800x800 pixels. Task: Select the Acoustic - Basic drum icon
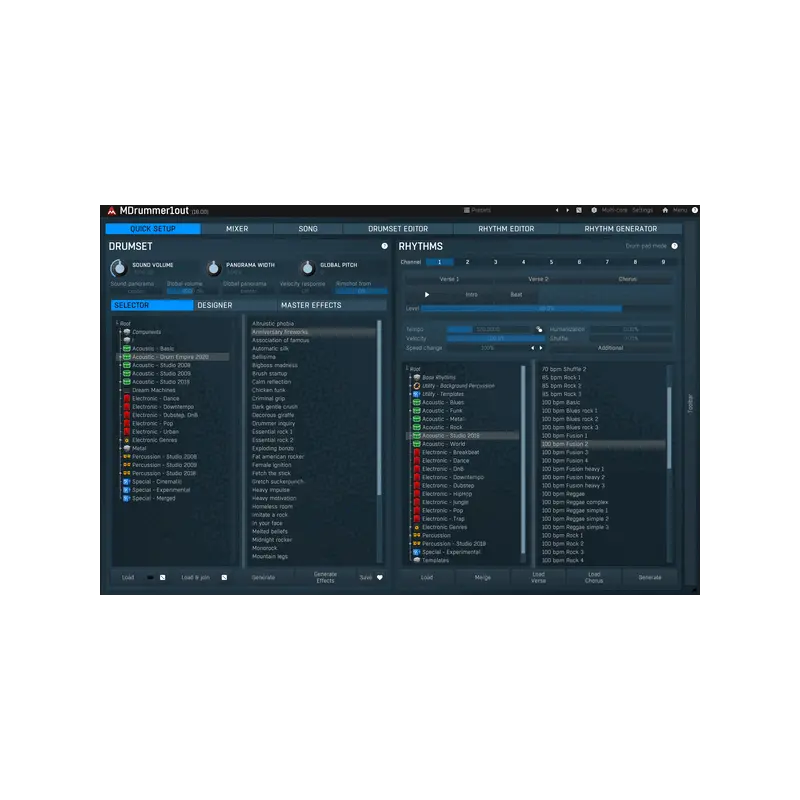[127, 348]
